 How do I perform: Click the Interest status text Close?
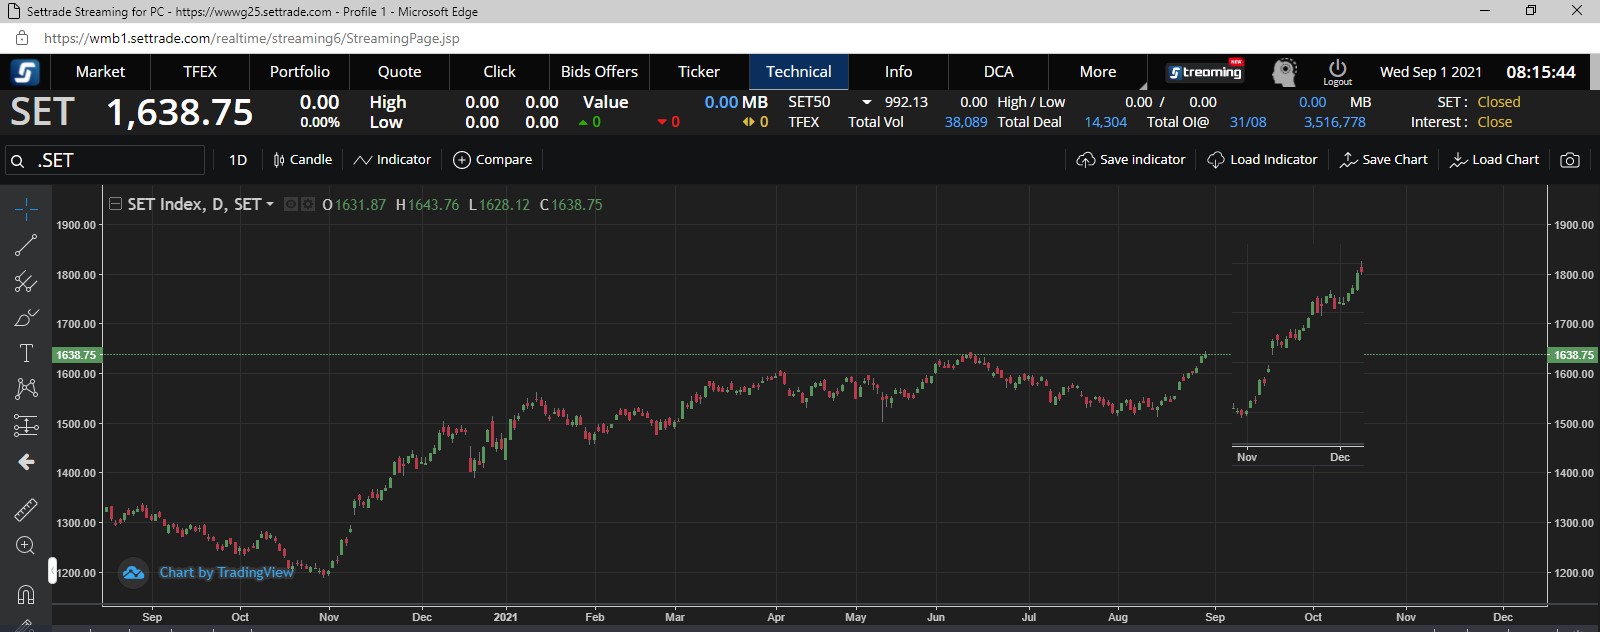1495,122
